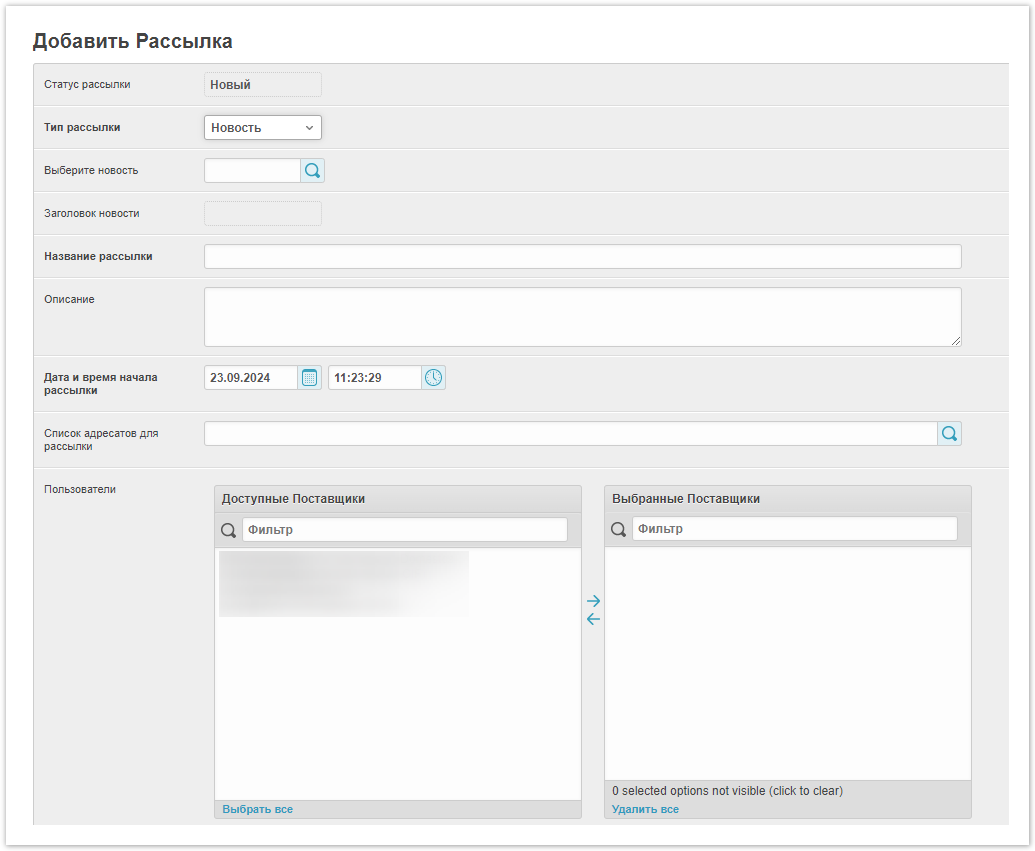Screen dimensions: 1035x851
Task: Focus the Описание text area
Action: (582, 317)
